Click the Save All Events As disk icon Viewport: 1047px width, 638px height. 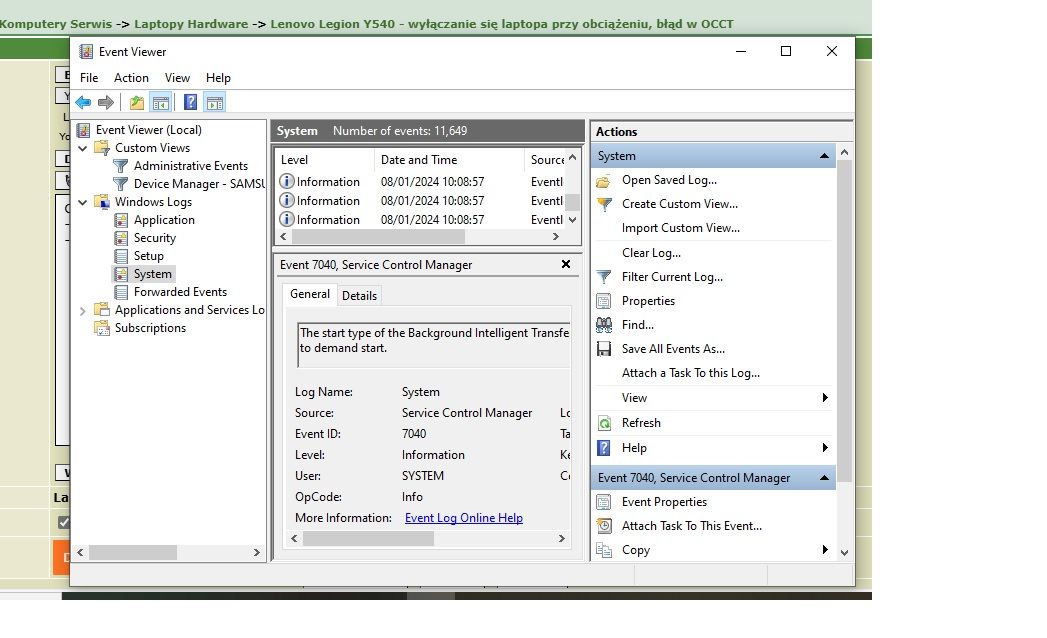pos(604,349)
